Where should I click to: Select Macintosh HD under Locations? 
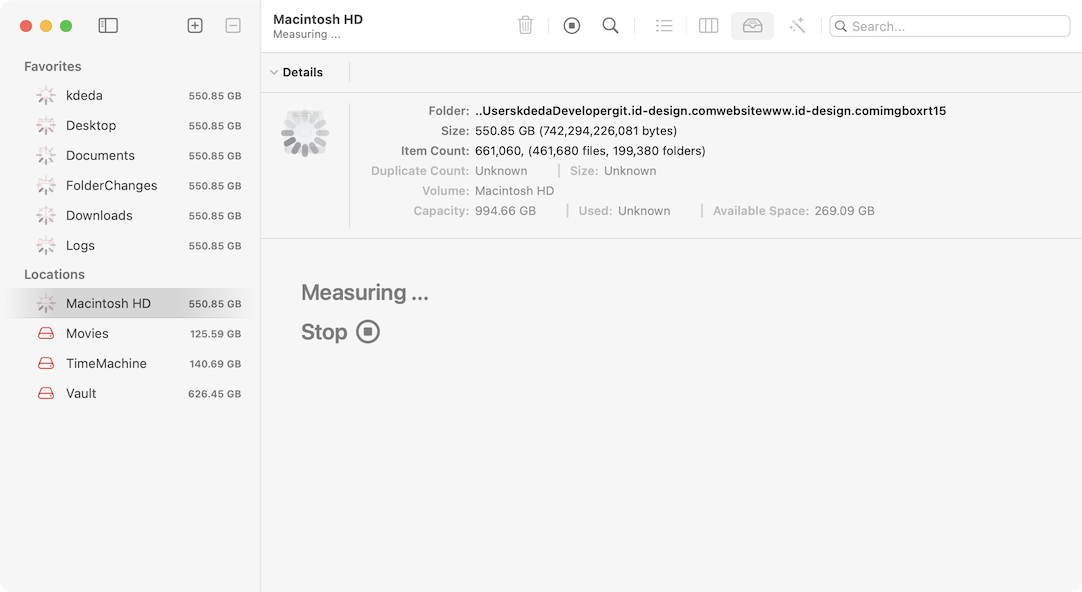(108, 303)
